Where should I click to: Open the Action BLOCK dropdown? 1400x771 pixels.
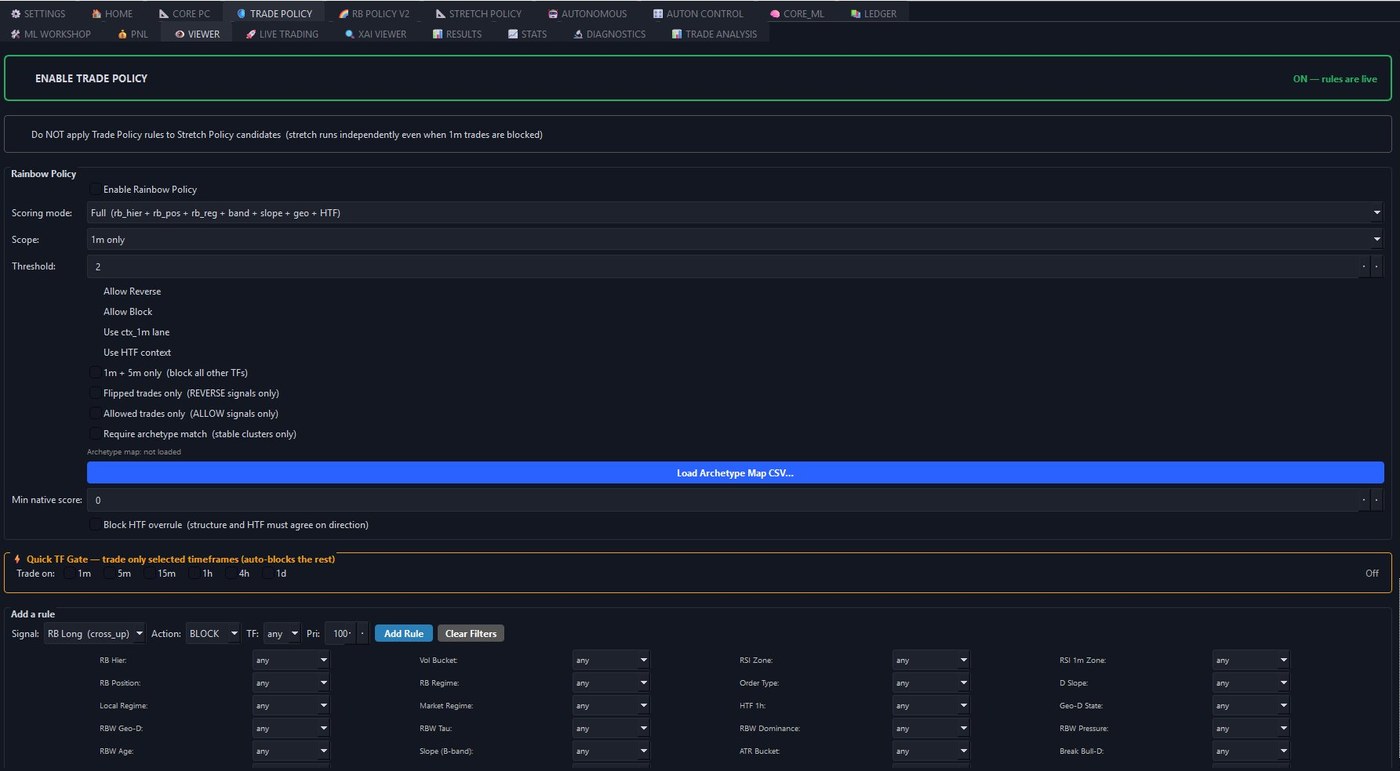point(213,634)
